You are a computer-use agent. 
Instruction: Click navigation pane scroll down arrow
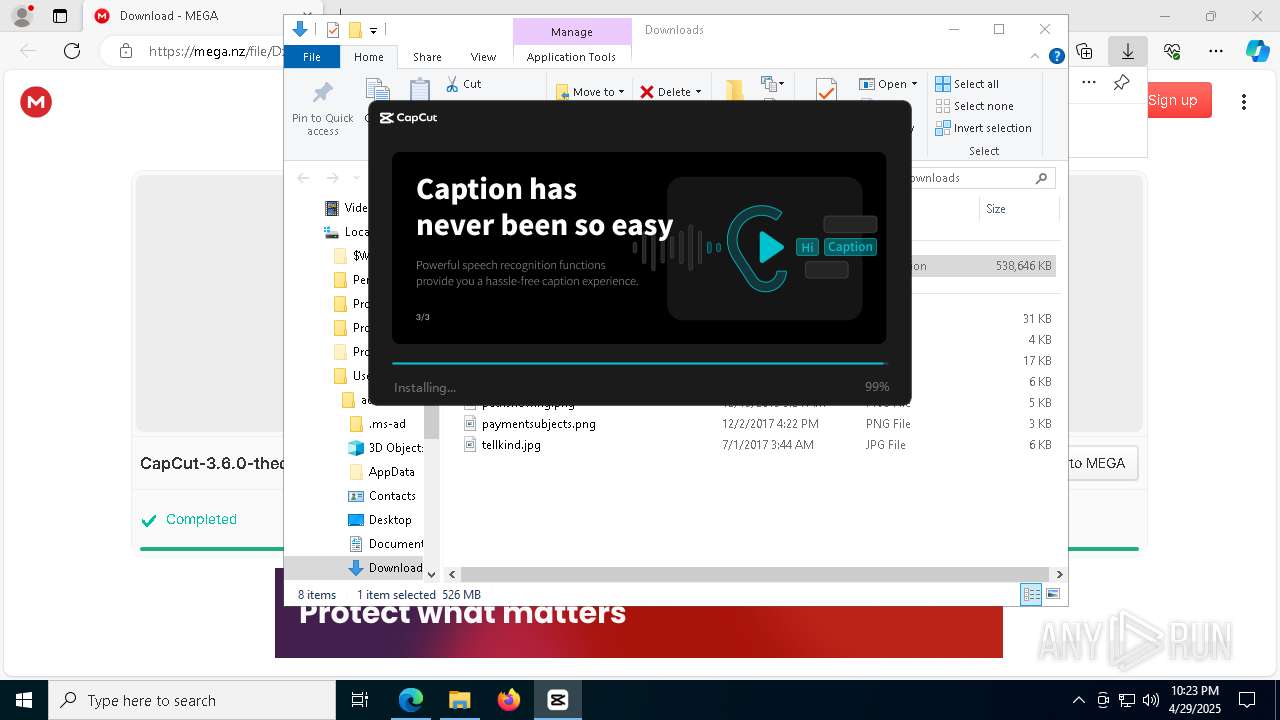click(x=432, y=574)
